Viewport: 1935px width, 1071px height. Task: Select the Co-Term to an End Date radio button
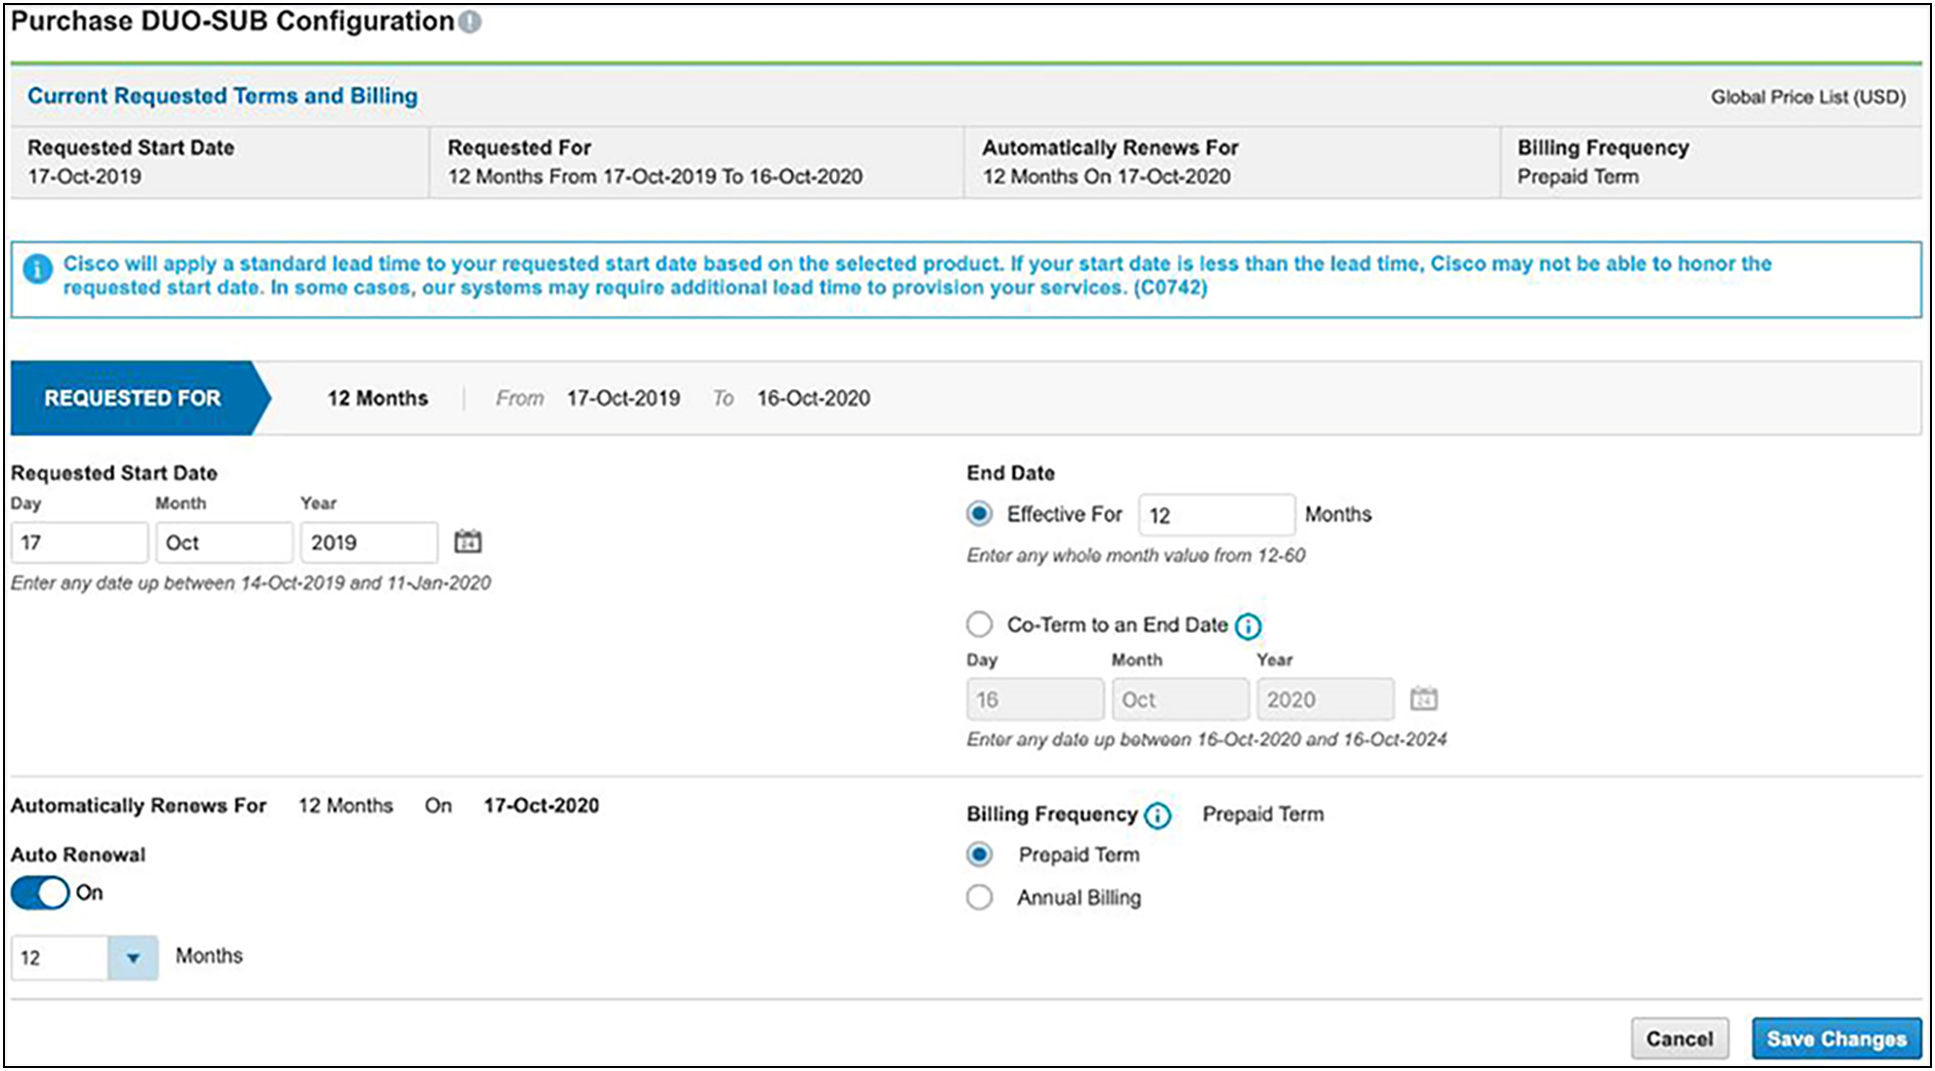(980, 625)
